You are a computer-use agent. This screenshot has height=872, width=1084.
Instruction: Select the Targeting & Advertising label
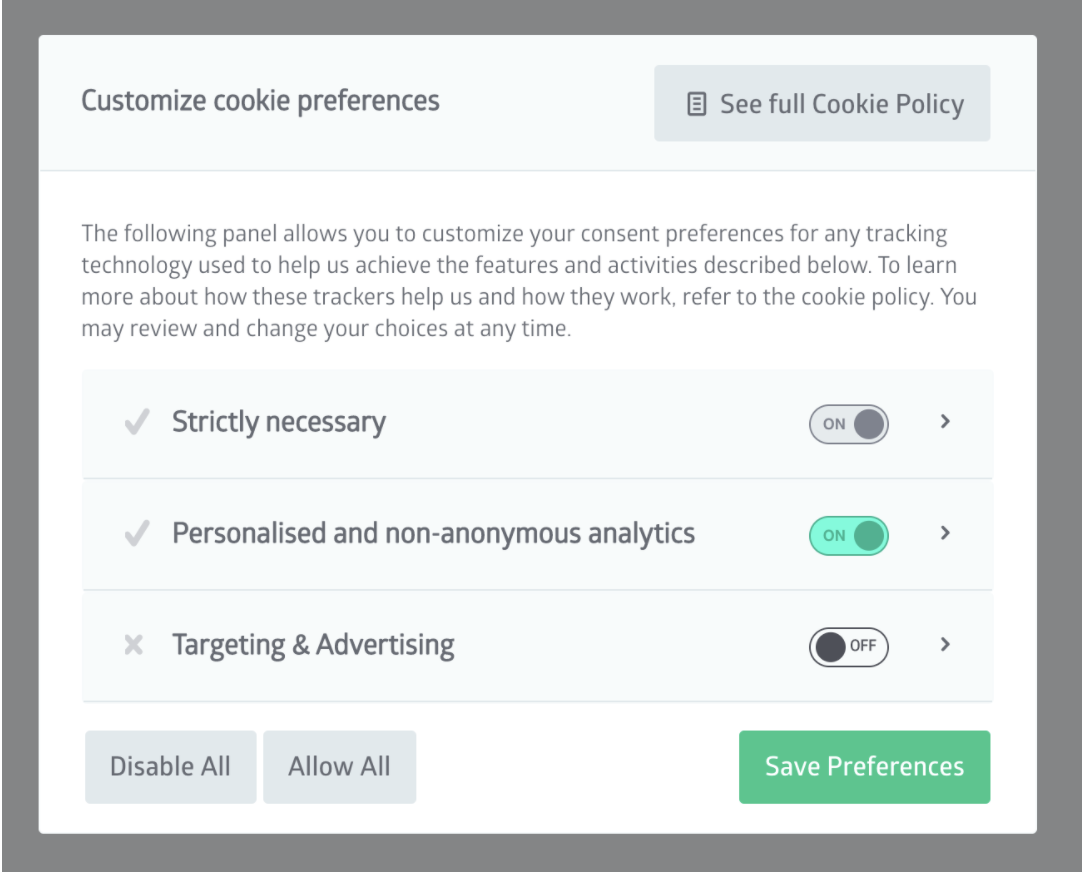click(x=313, y=645)
